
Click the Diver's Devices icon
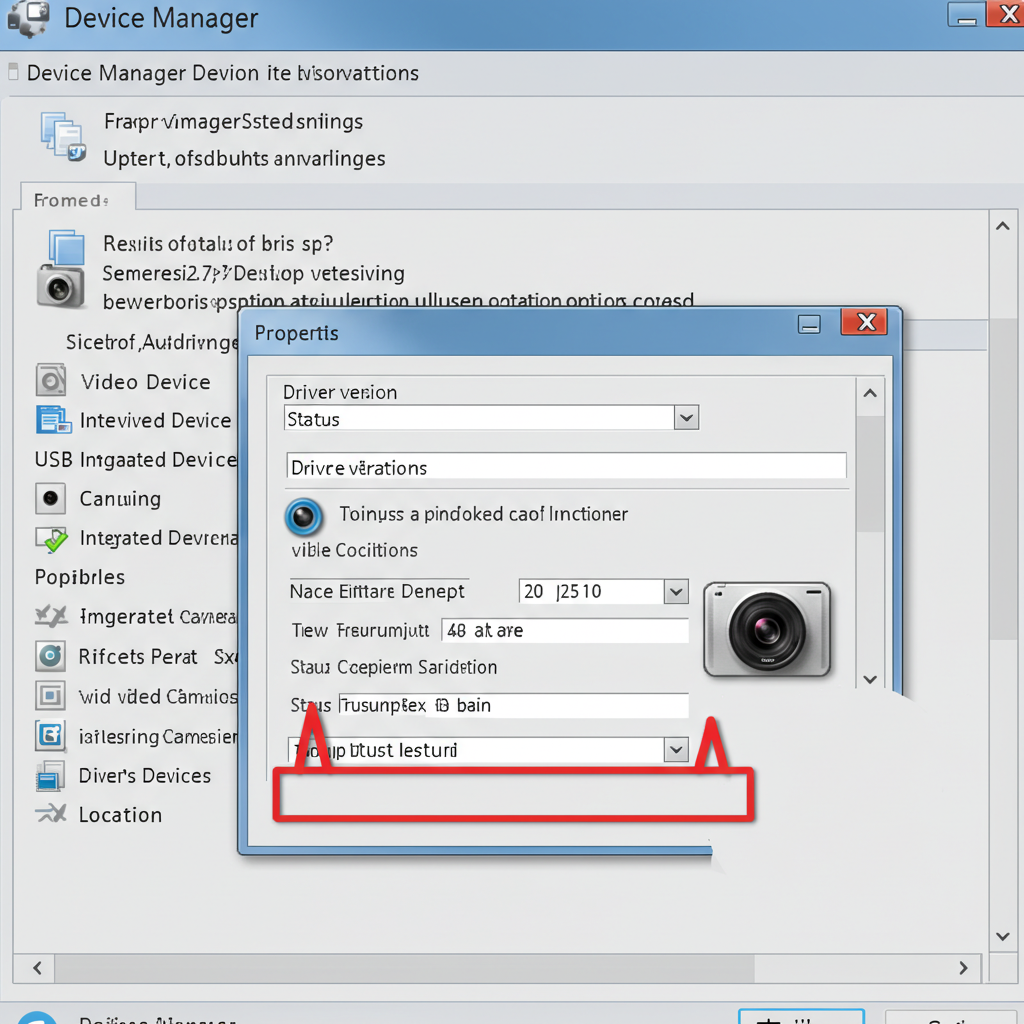50,776
